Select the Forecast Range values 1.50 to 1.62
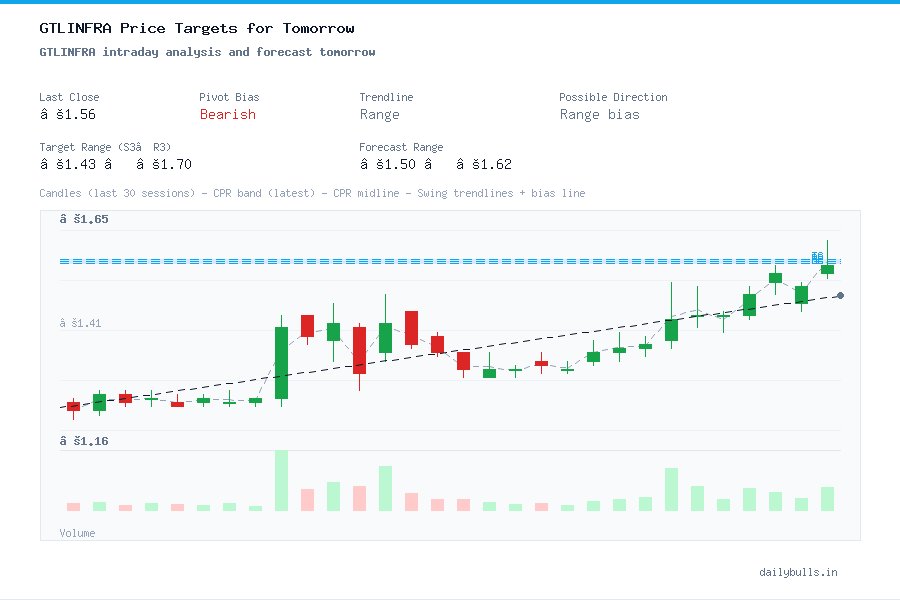 point(436,164)
